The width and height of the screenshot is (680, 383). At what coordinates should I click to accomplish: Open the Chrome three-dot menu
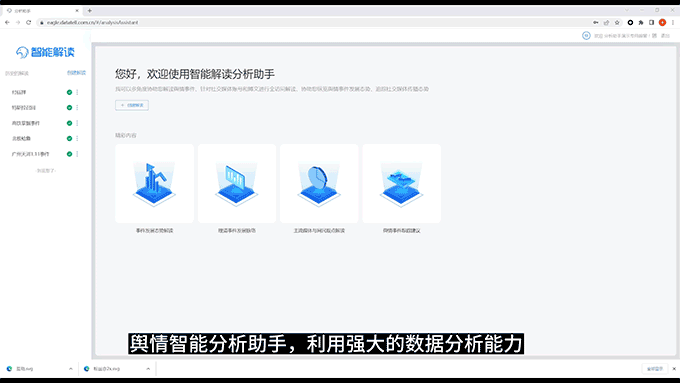tap(673, 23)
